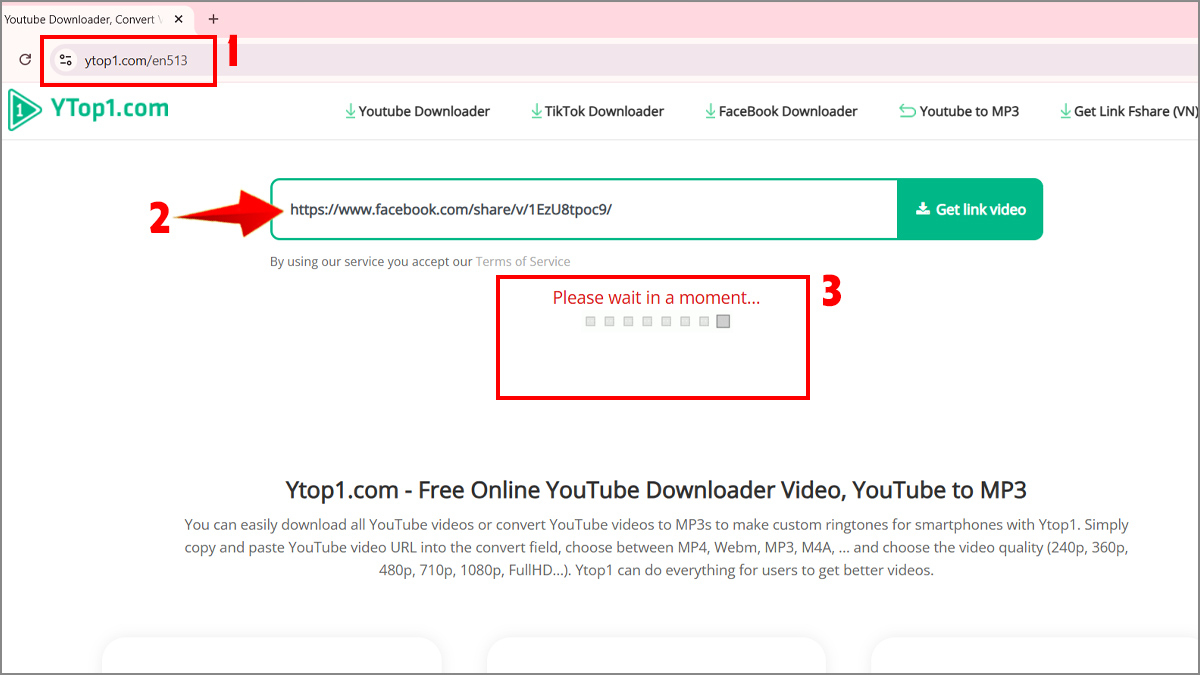Click the download icon inside Get link video button

(922, 209)
